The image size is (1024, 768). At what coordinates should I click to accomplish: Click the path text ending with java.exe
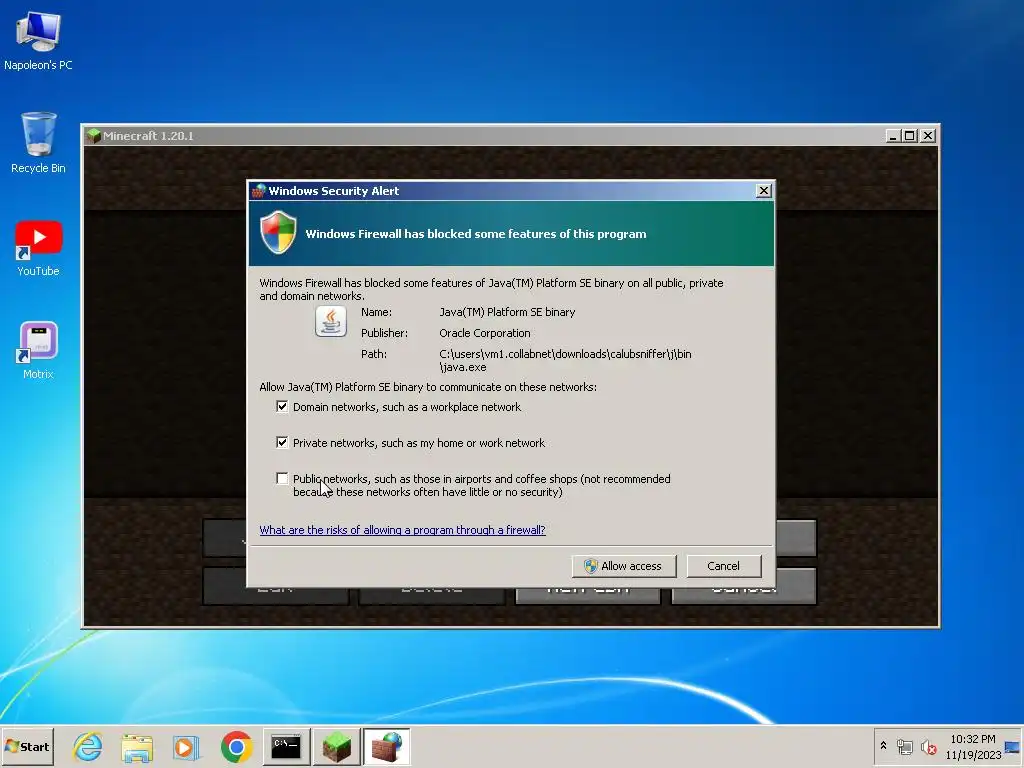565,360
